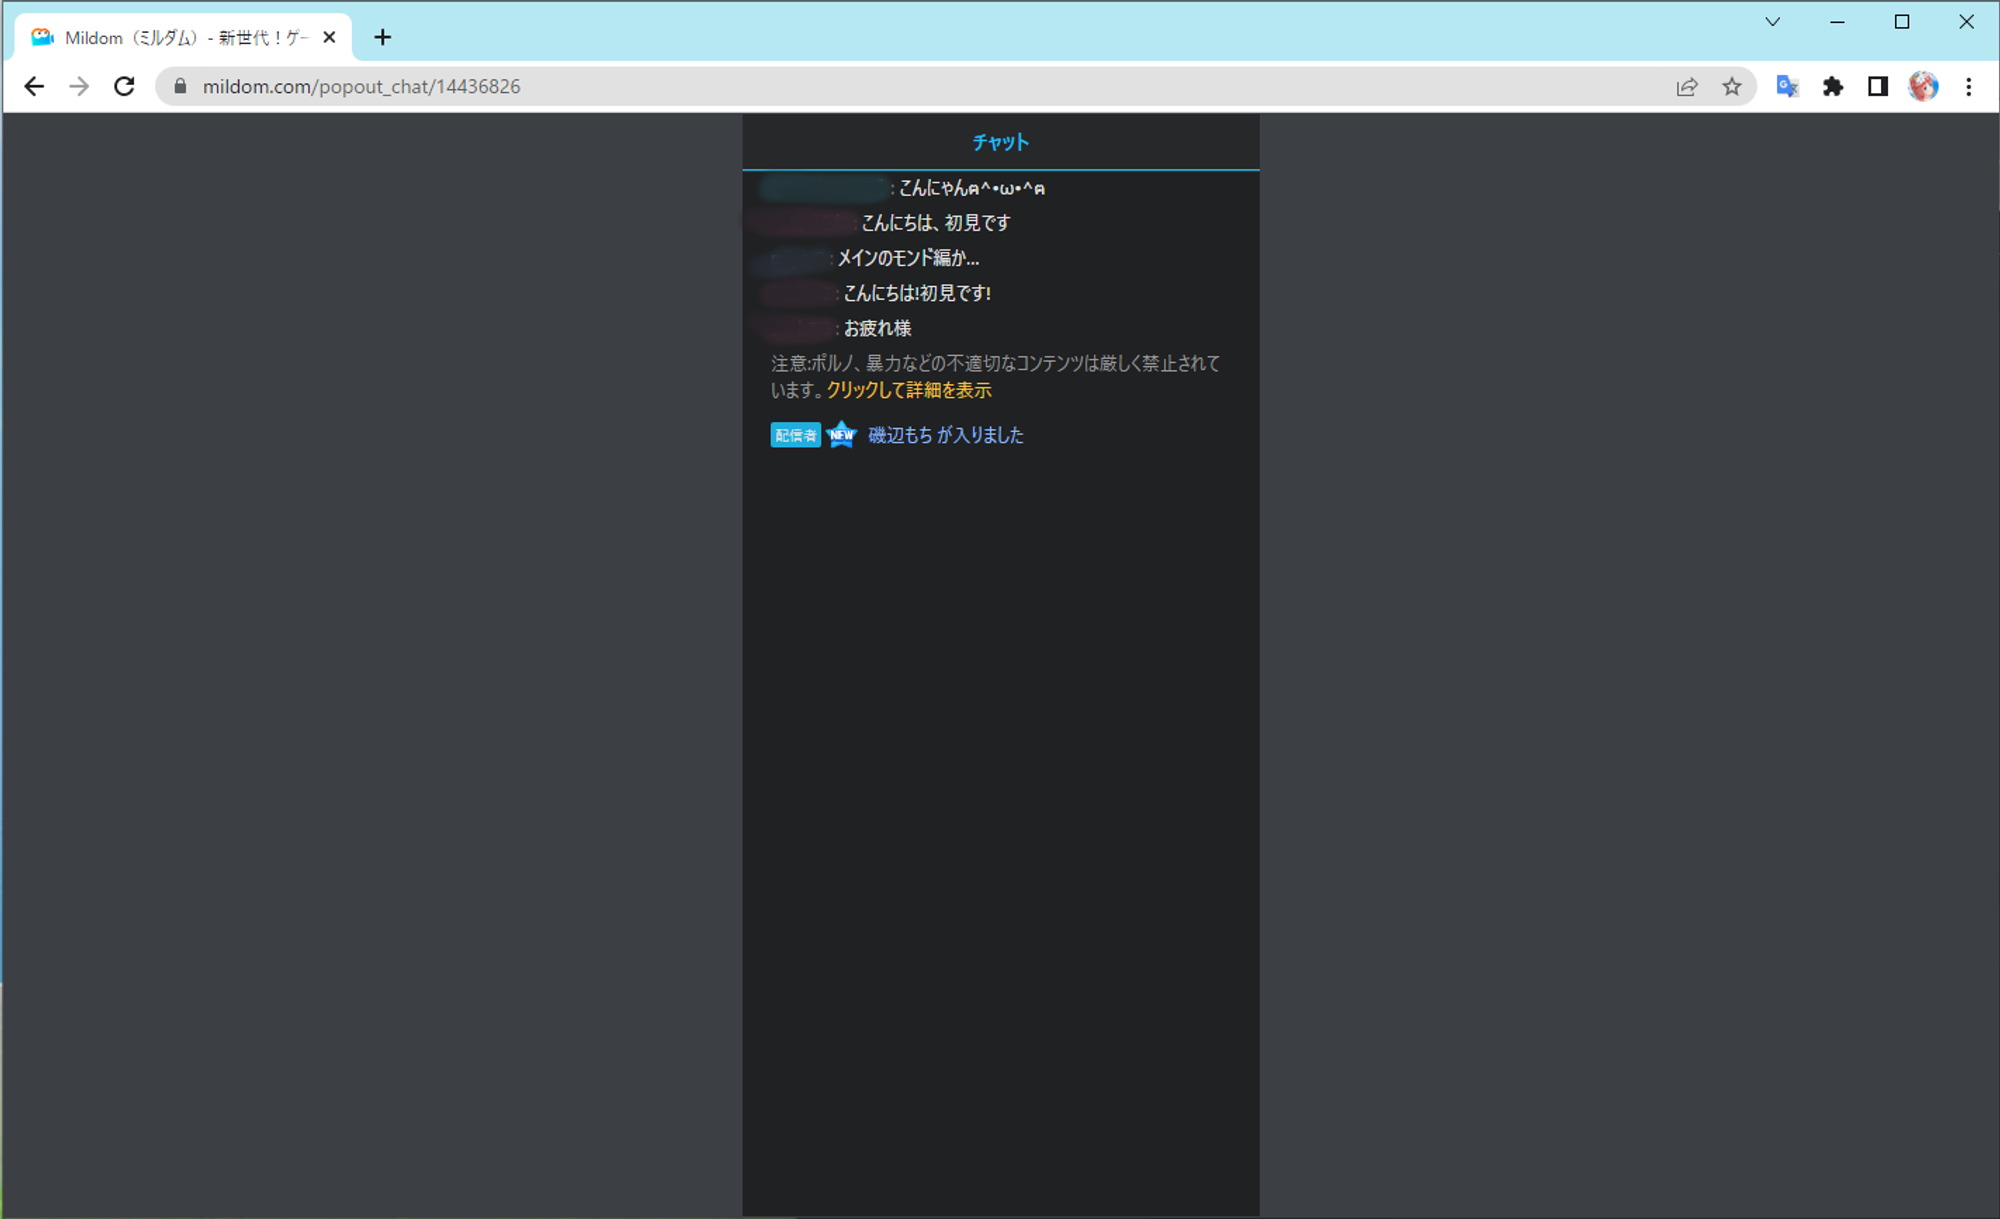Click the browser forward arrow
The height and width of the screenshot is (1219, 2000).
click(79, 87)
